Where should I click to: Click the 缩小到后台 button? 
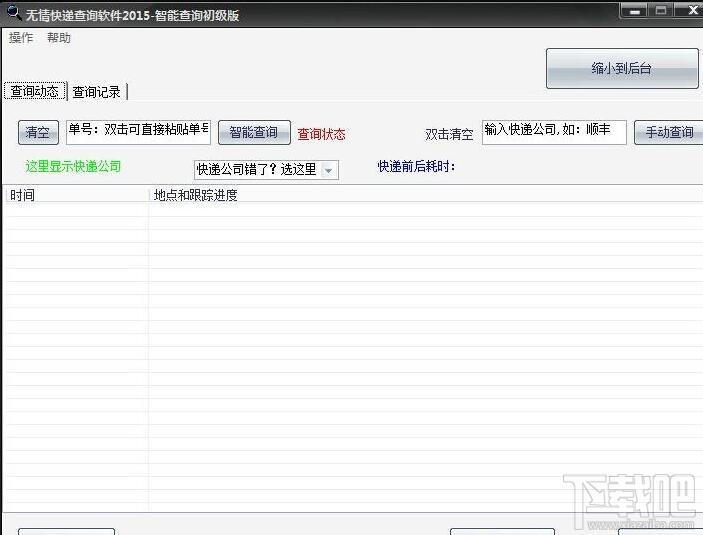622,69
